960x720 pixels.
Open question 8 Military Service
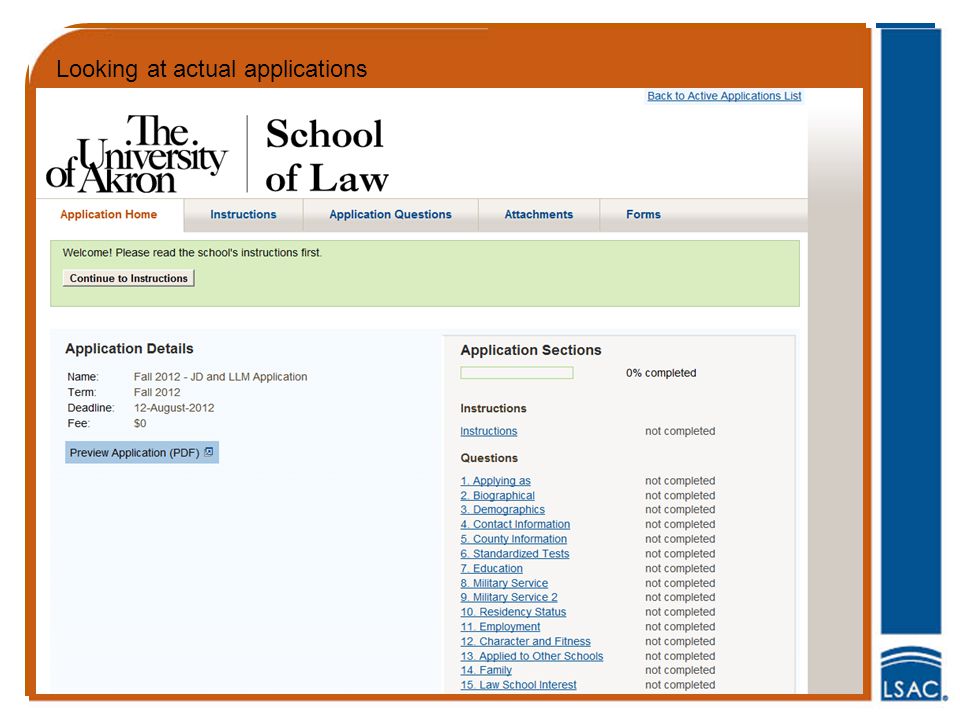pos(504,583)
